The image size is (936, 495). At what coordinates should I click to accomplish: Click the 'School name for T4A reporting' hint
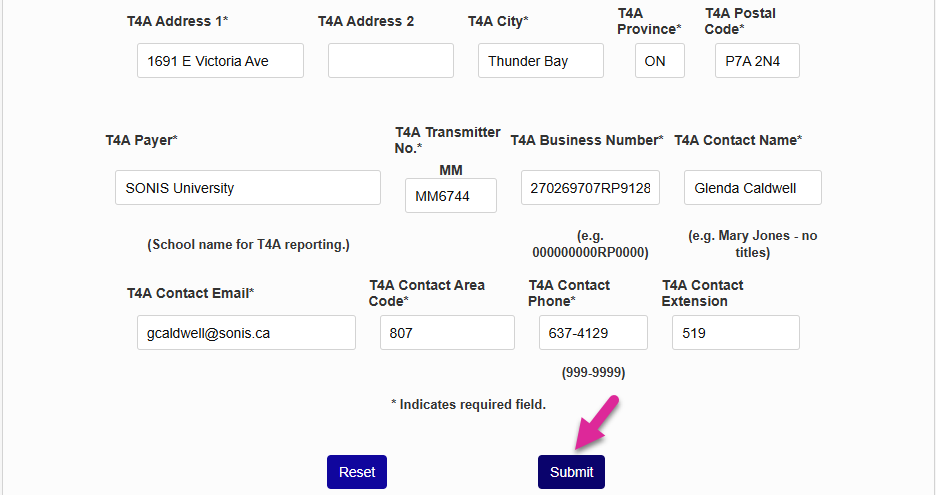tap(248, 245)
